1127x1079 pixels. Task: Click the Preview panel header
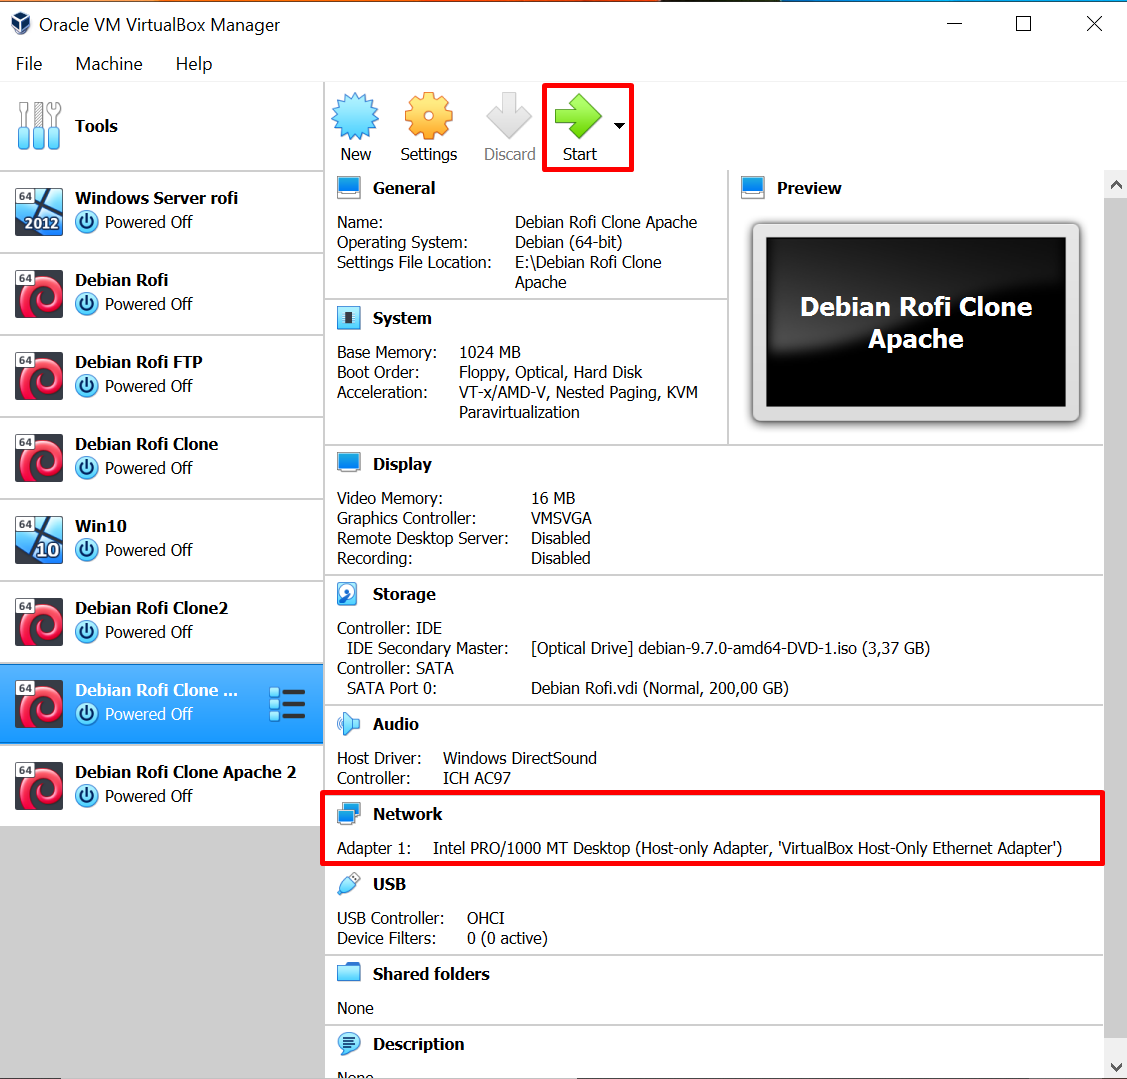pyautogui.click(x=809, y=188)
